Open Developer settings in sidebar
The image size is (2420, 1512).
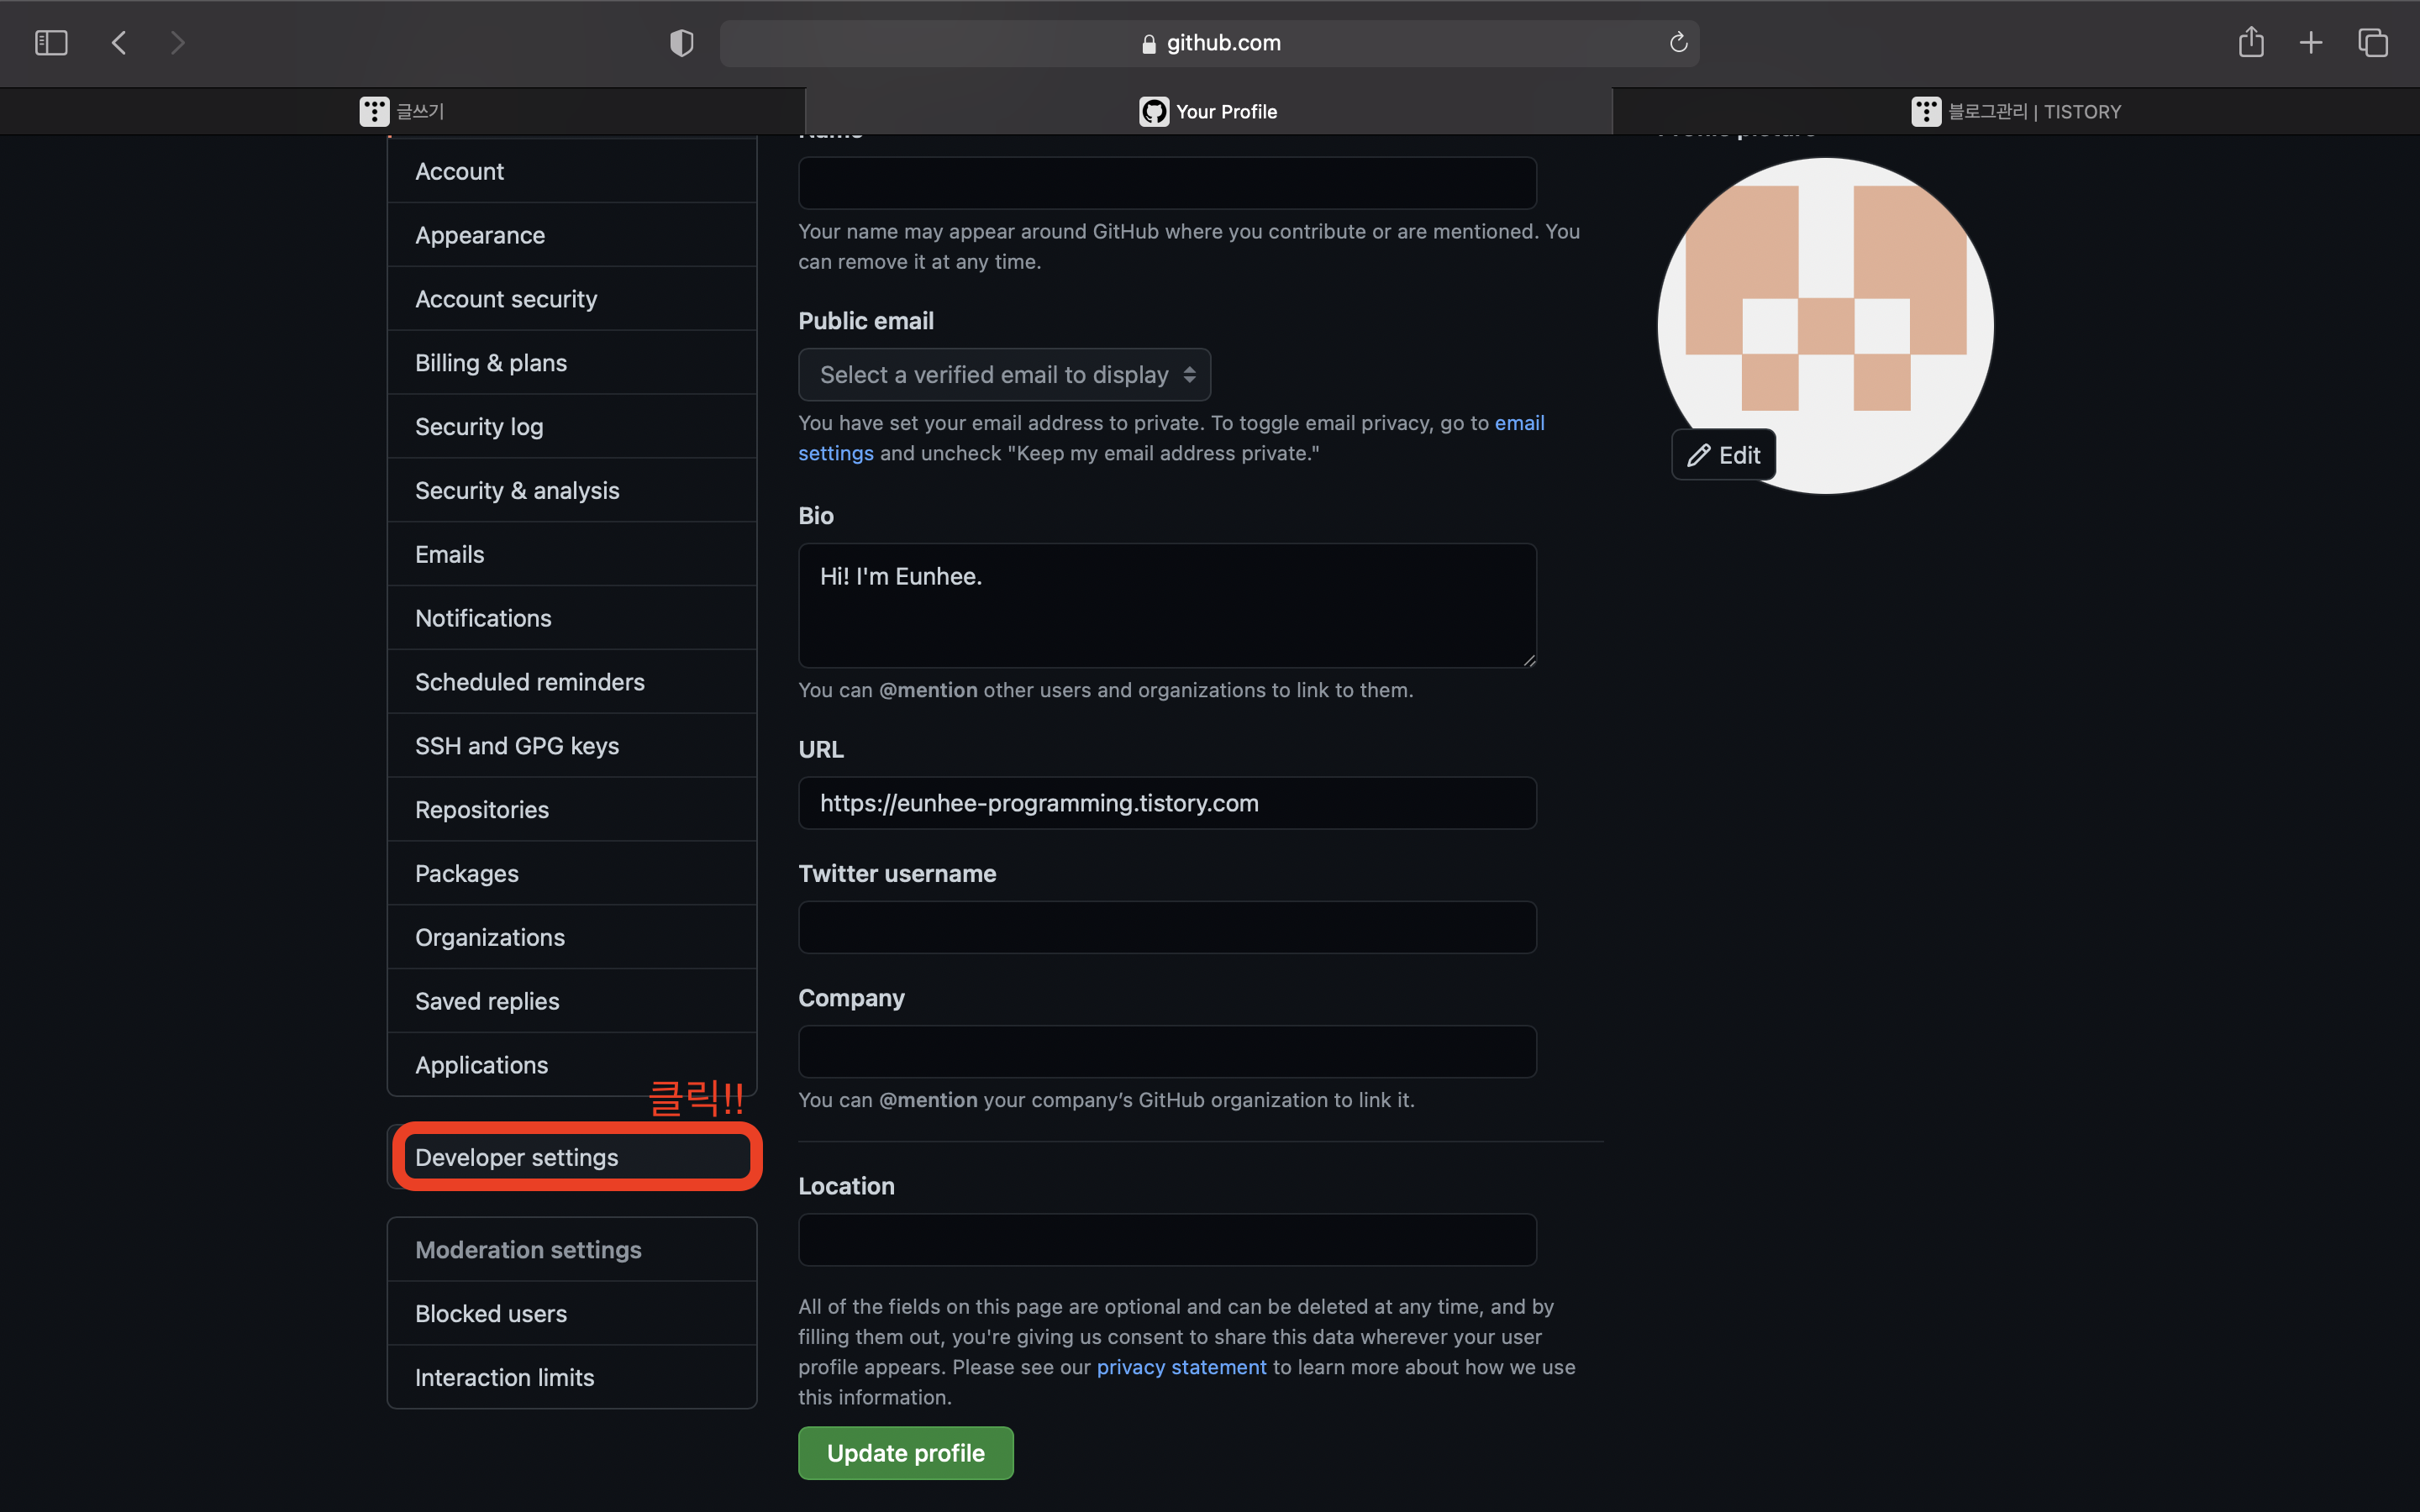(517, 1157)
